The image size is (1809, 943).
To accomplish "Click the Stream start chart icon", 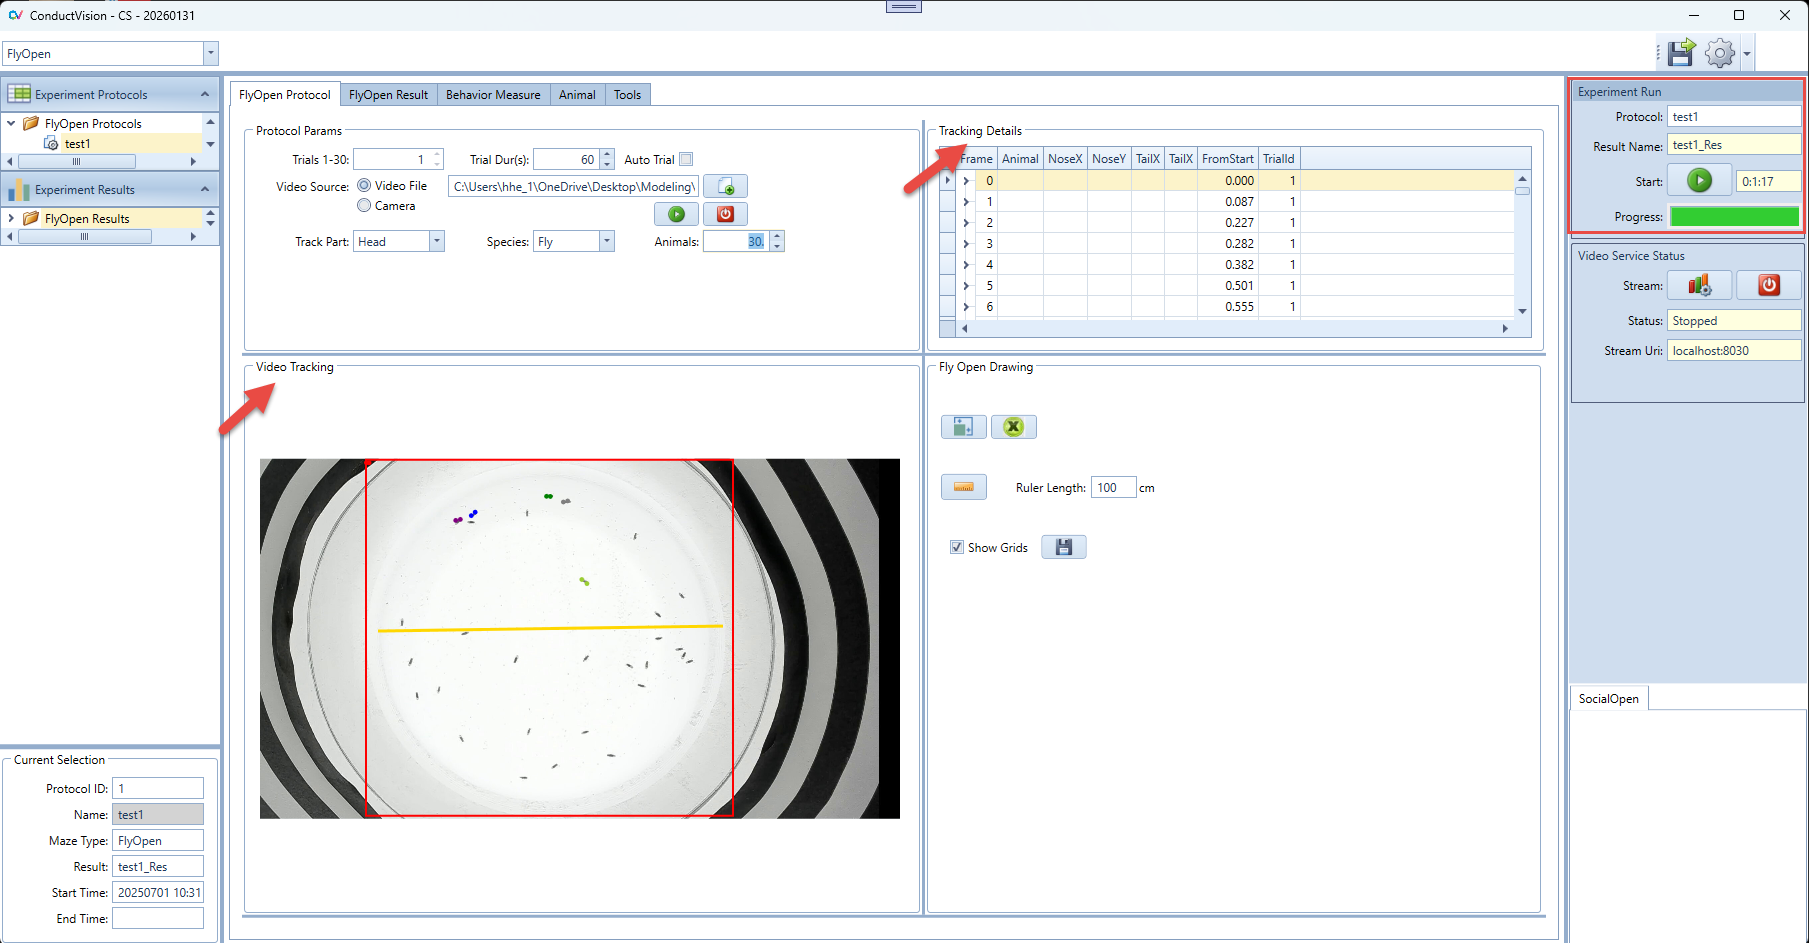I will (x=1699, y=286).
